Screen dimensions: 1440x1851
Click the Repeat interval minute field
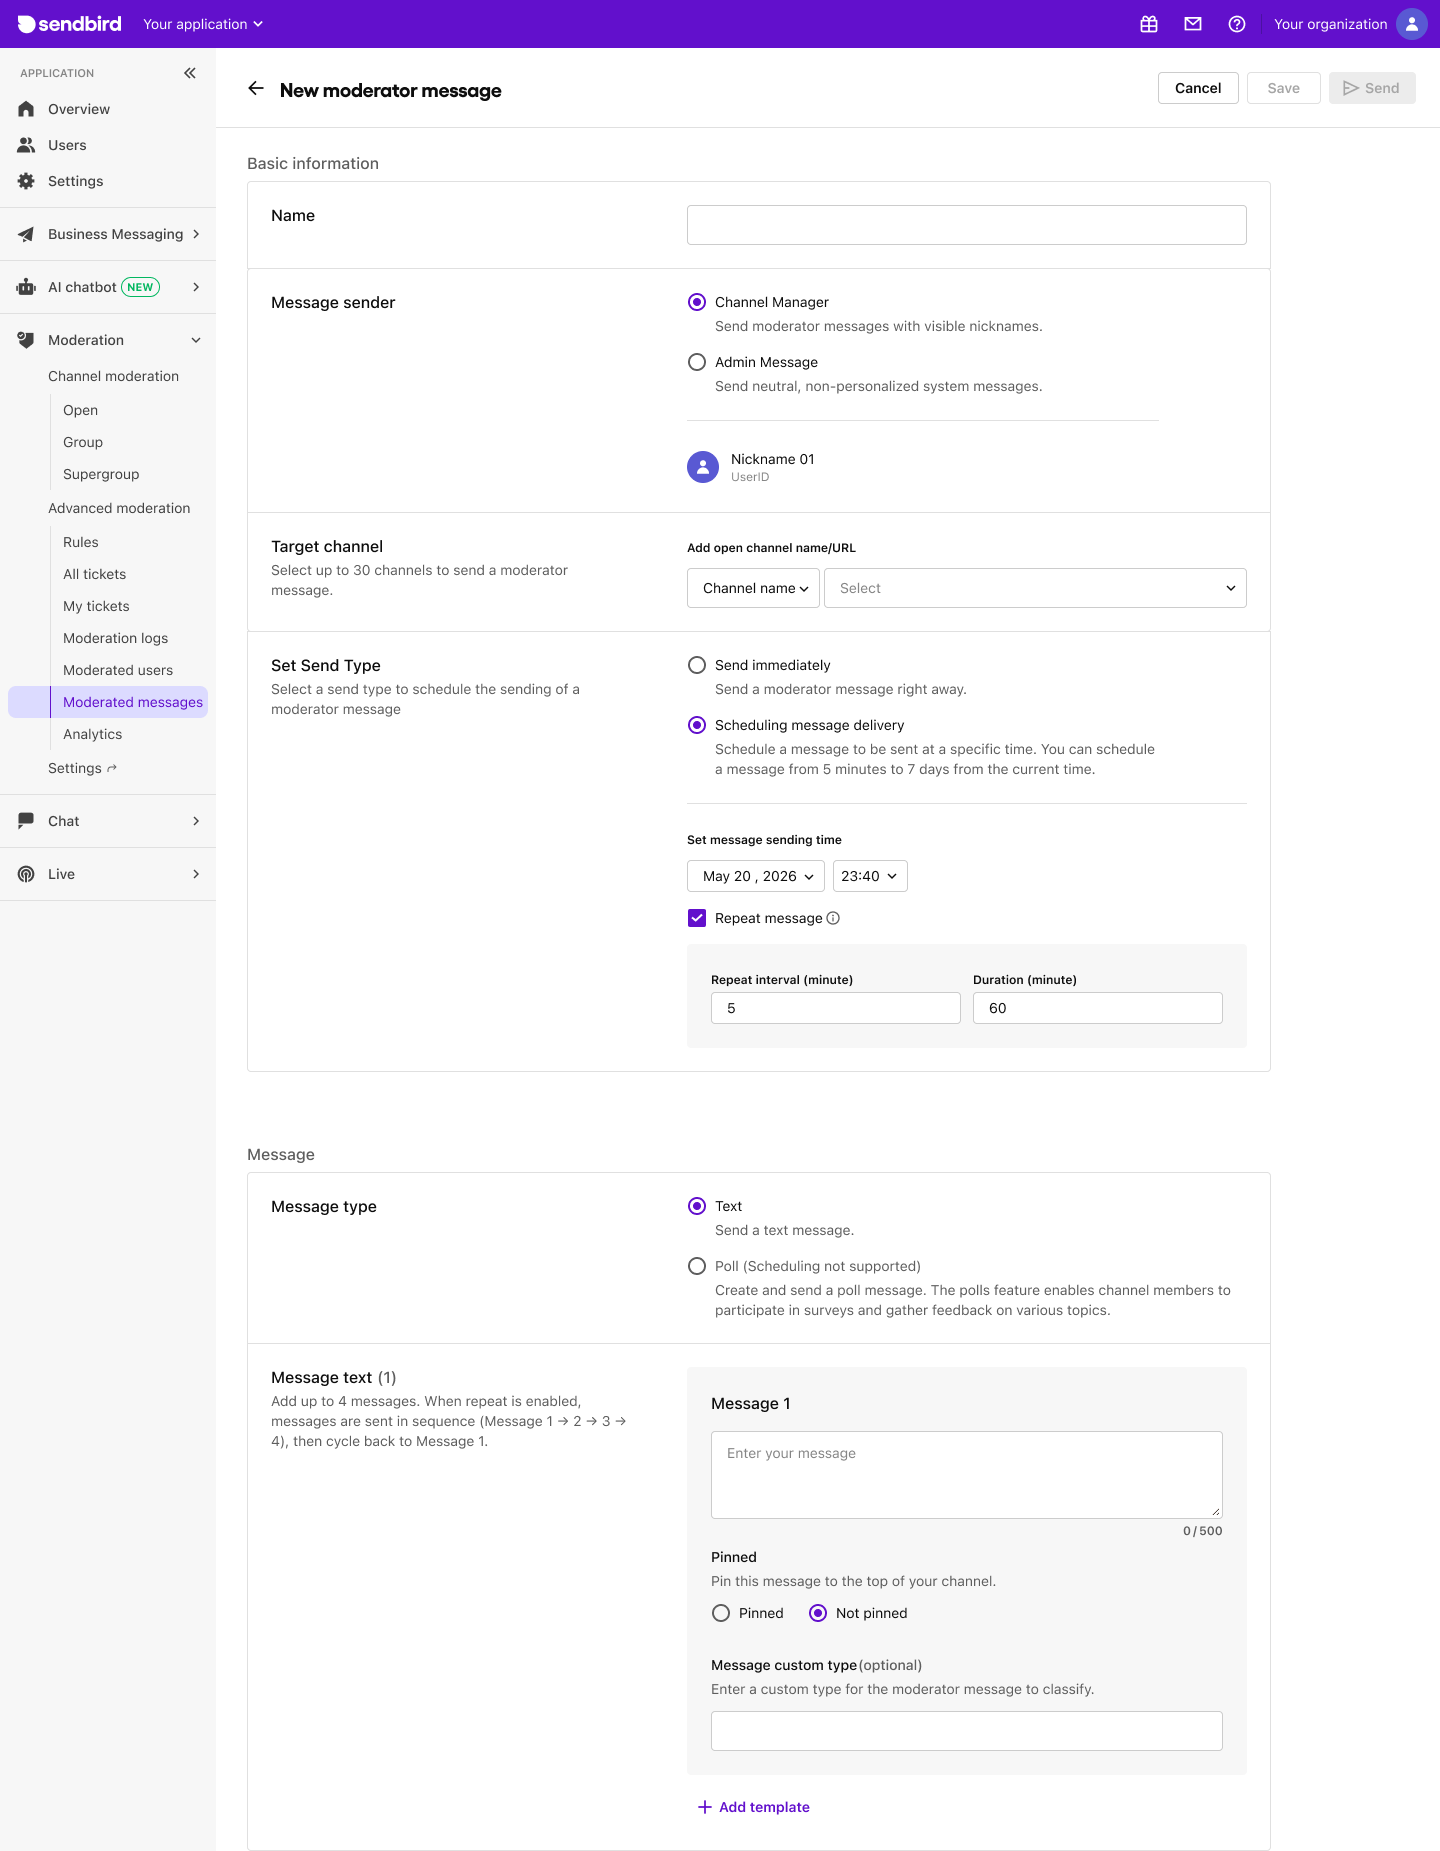836,1008
